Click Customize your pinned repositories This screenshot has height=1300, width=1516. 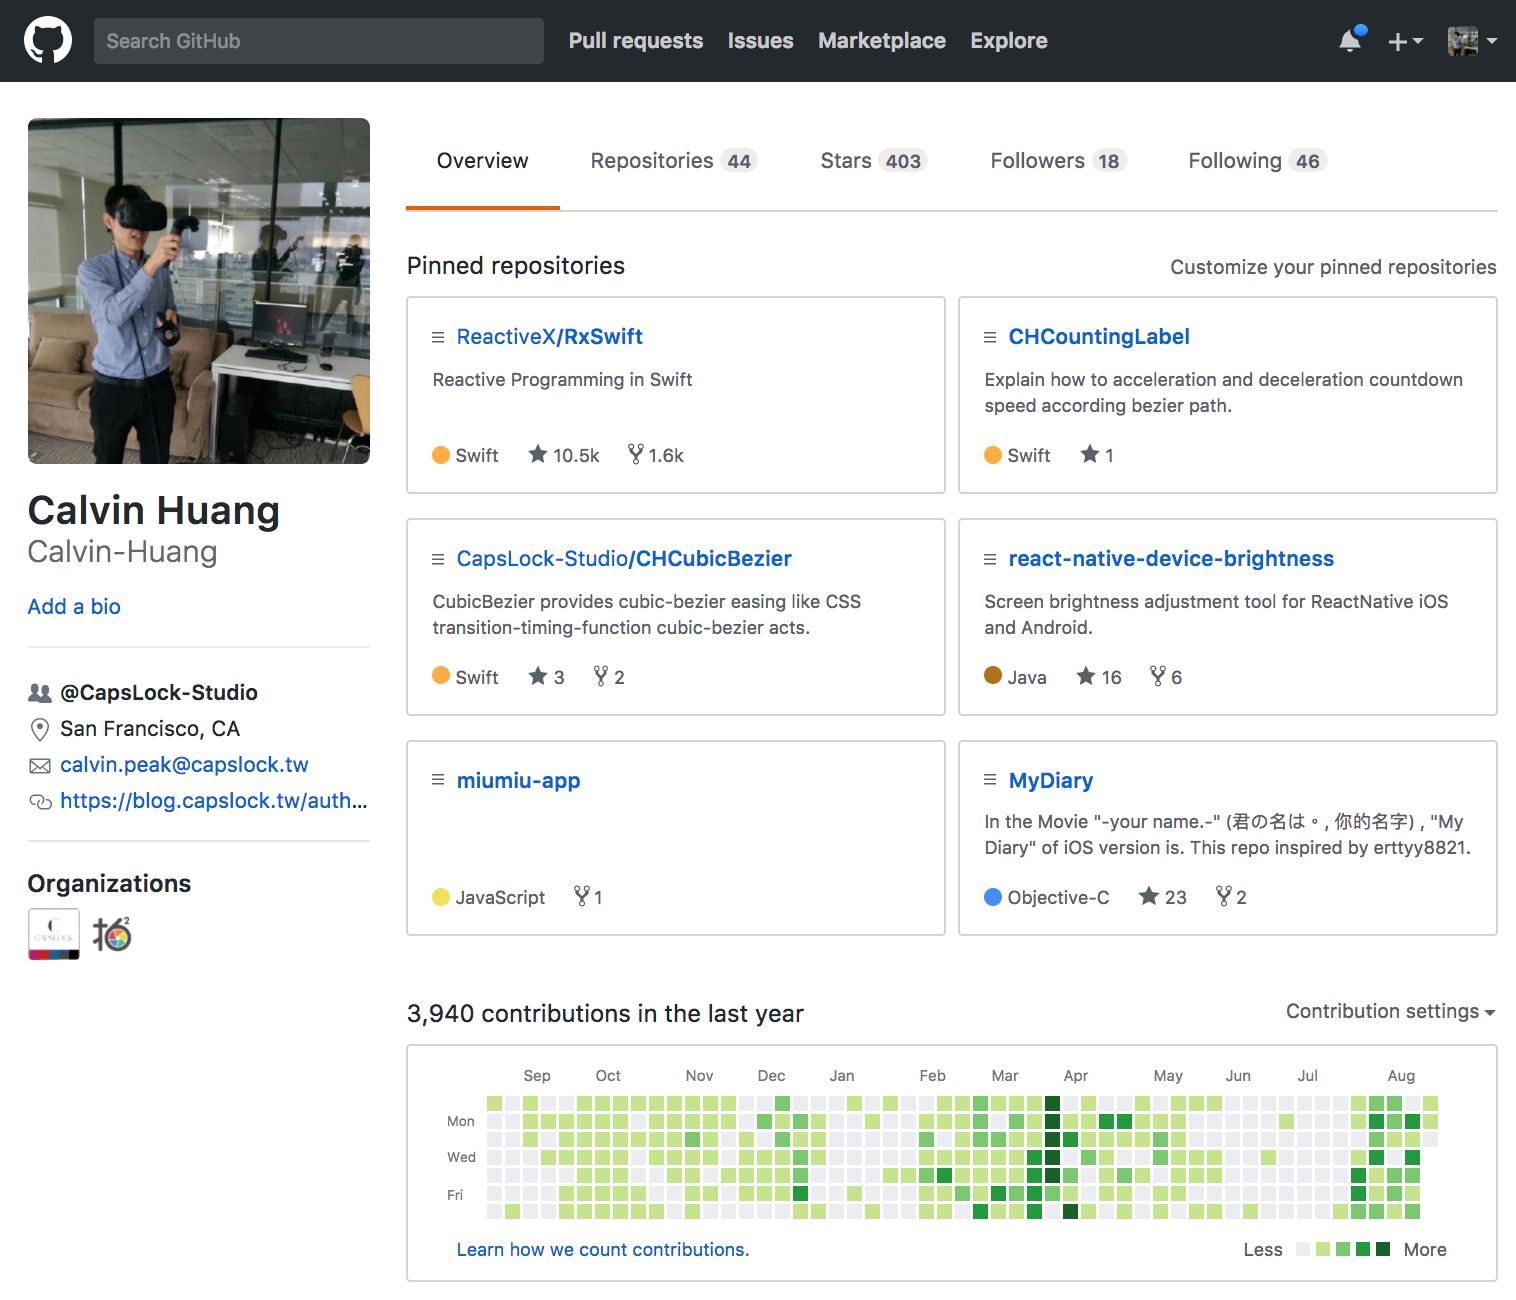[1333, 267]
